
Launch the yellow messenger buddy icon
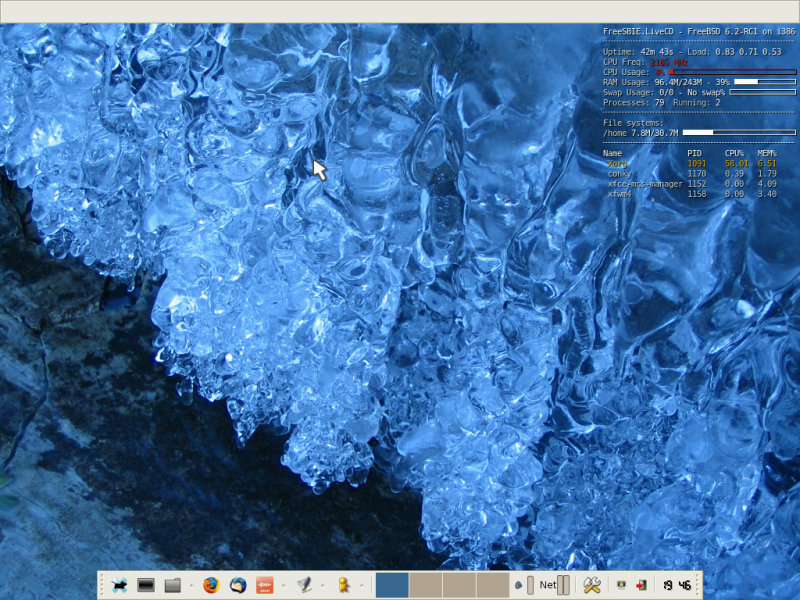pyautogui.click(x=342, y=585)
